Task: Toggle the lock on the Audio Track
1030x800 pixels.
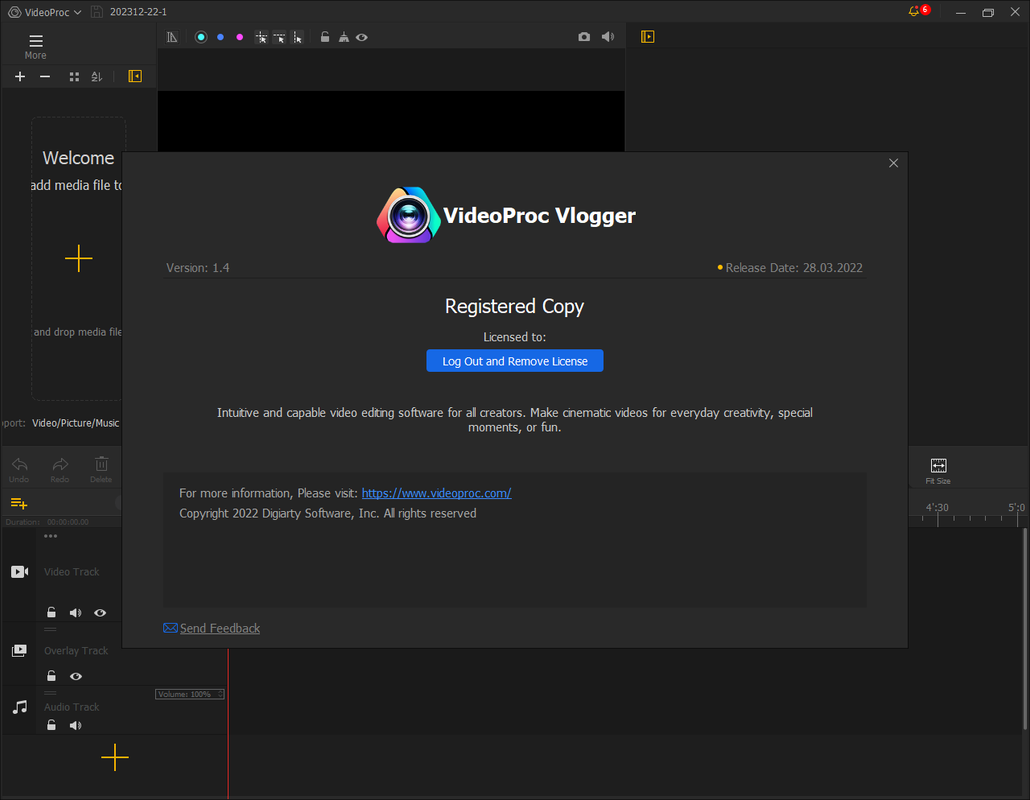Action: tap(51, 725)
